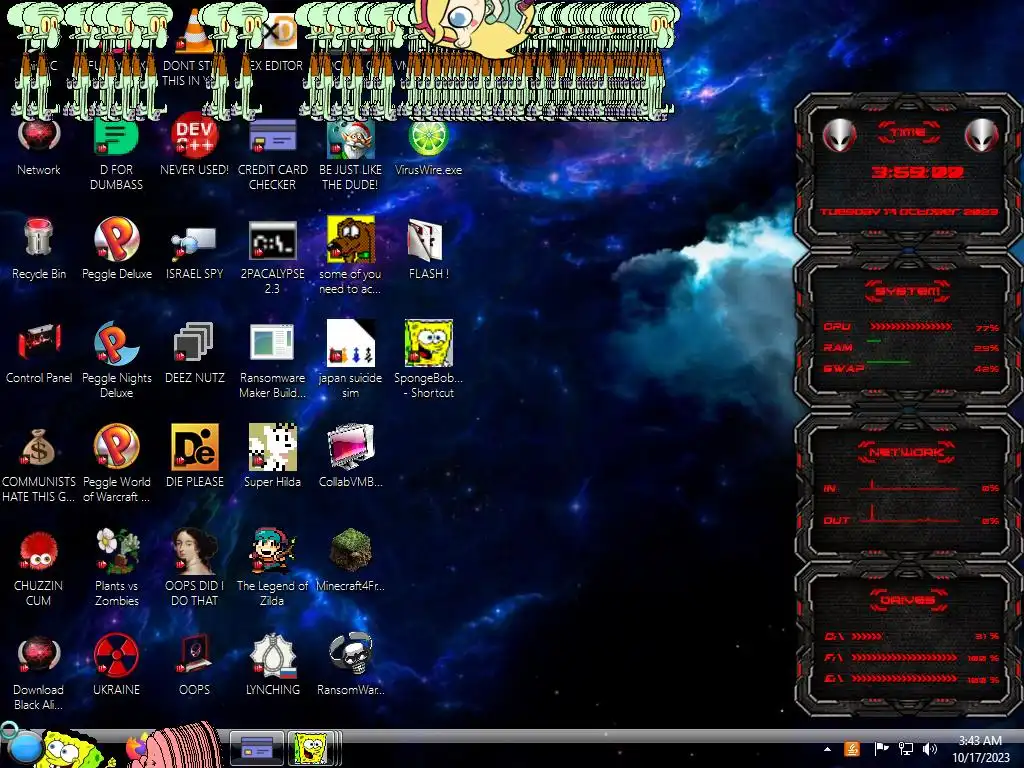
Task: Open Action Center flag icon
Action: click(881, 749)
